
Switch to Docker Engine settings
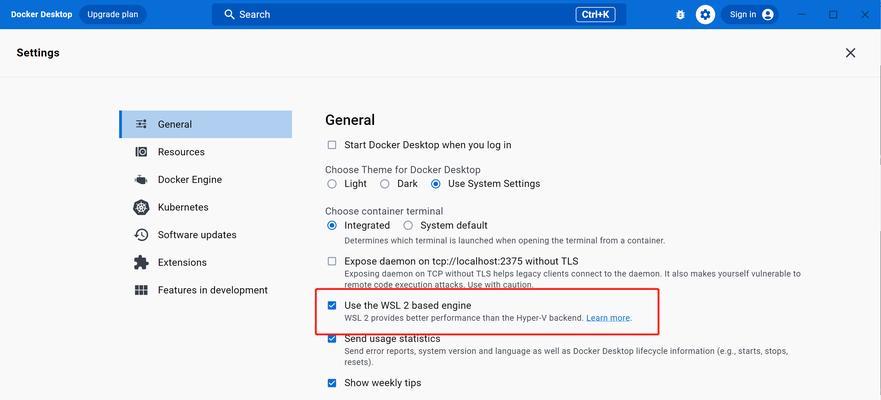point(206,180)
